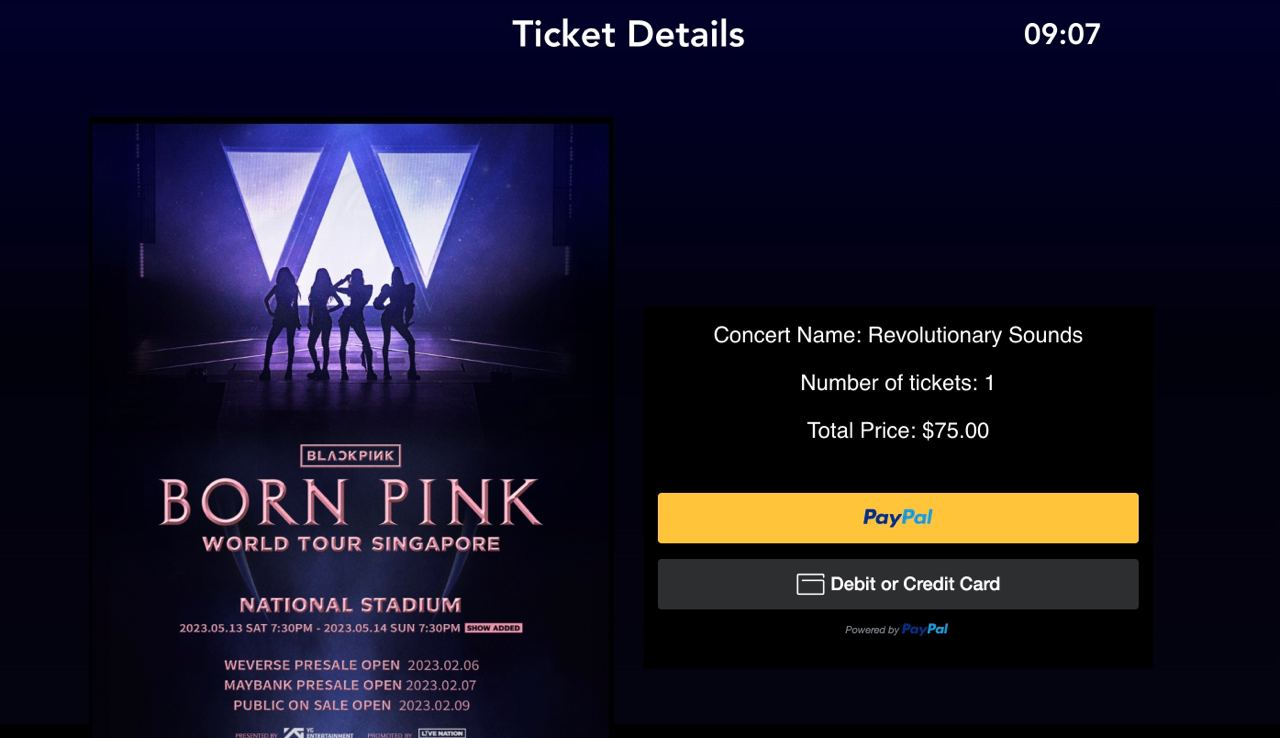Open the Debit or Credit Card payment option

(x=897, y=583)
